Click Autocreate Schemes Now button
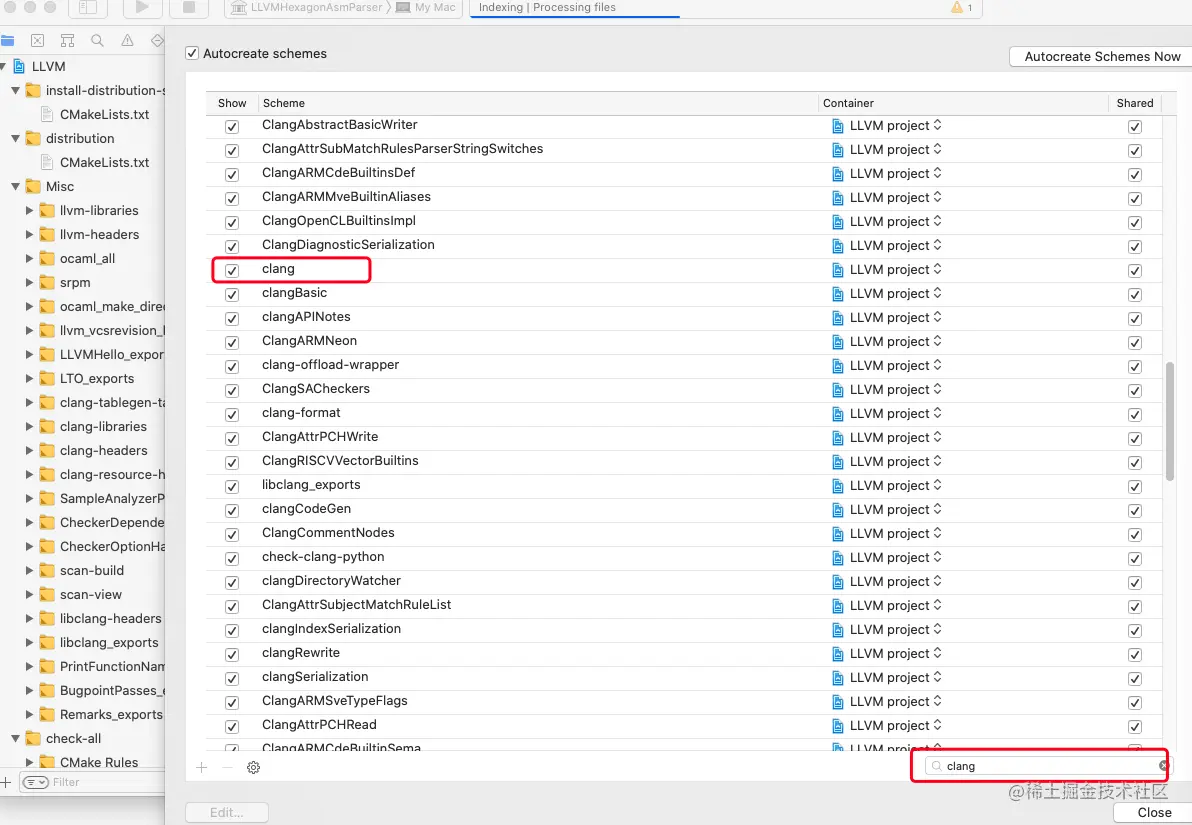Image resolution: width=1192 pixels, height=825 pixels. coord(1102,56)
